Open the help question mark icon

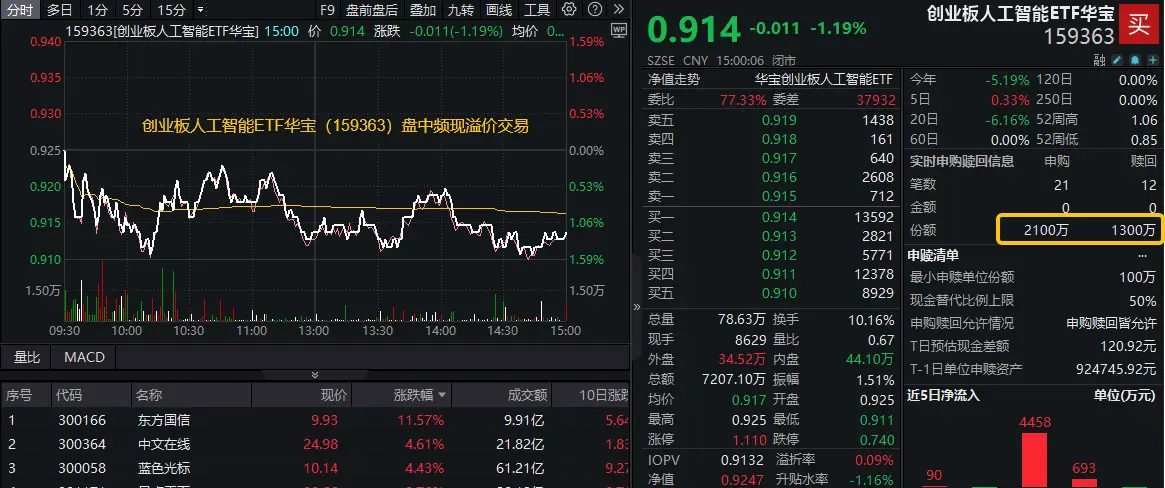point(594,10)
